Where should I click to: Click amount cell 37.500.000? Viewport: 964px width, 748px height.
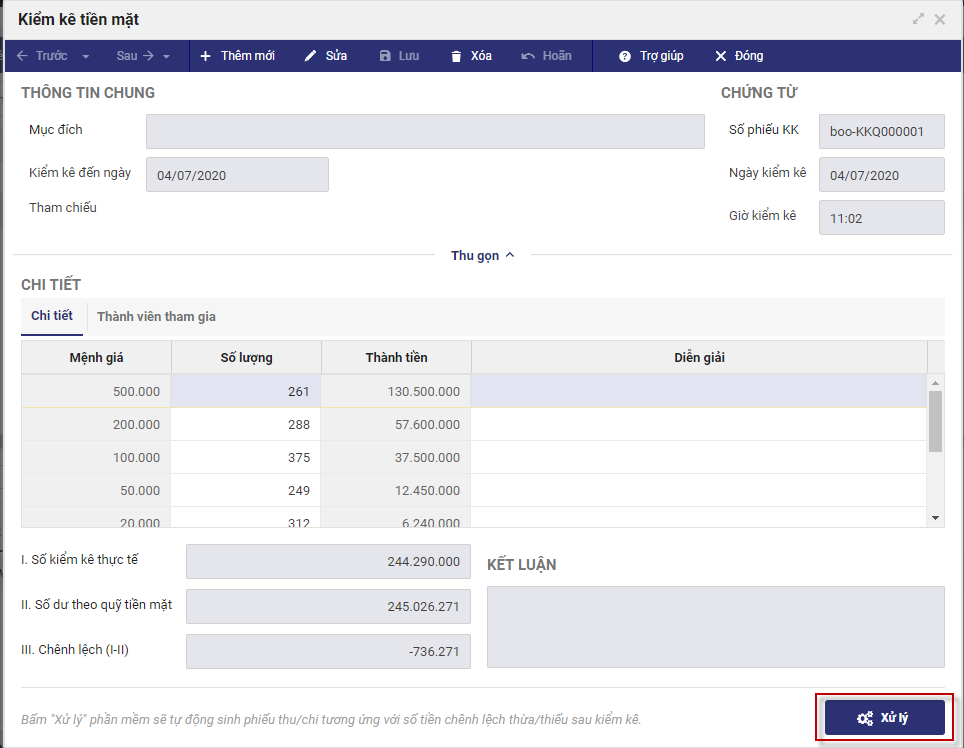396,457
